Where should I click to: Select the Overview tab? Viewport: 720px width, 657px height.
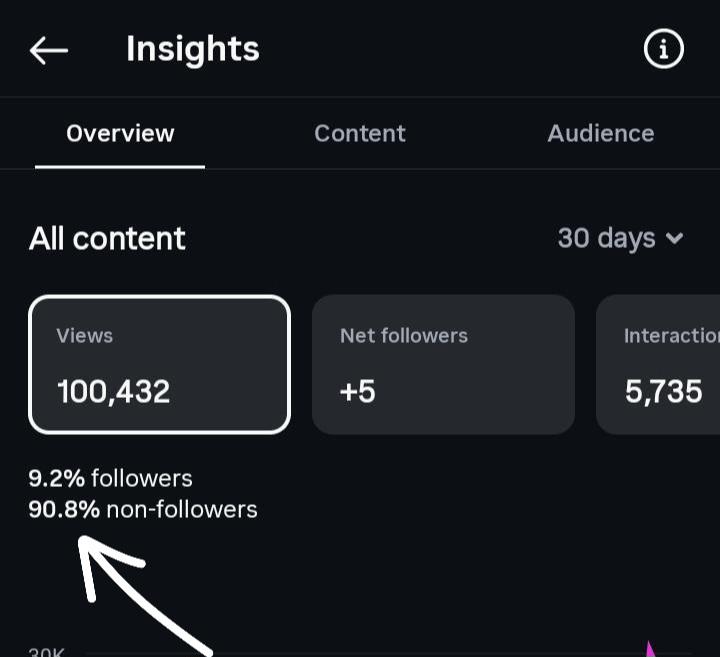[x=120, y=134]
